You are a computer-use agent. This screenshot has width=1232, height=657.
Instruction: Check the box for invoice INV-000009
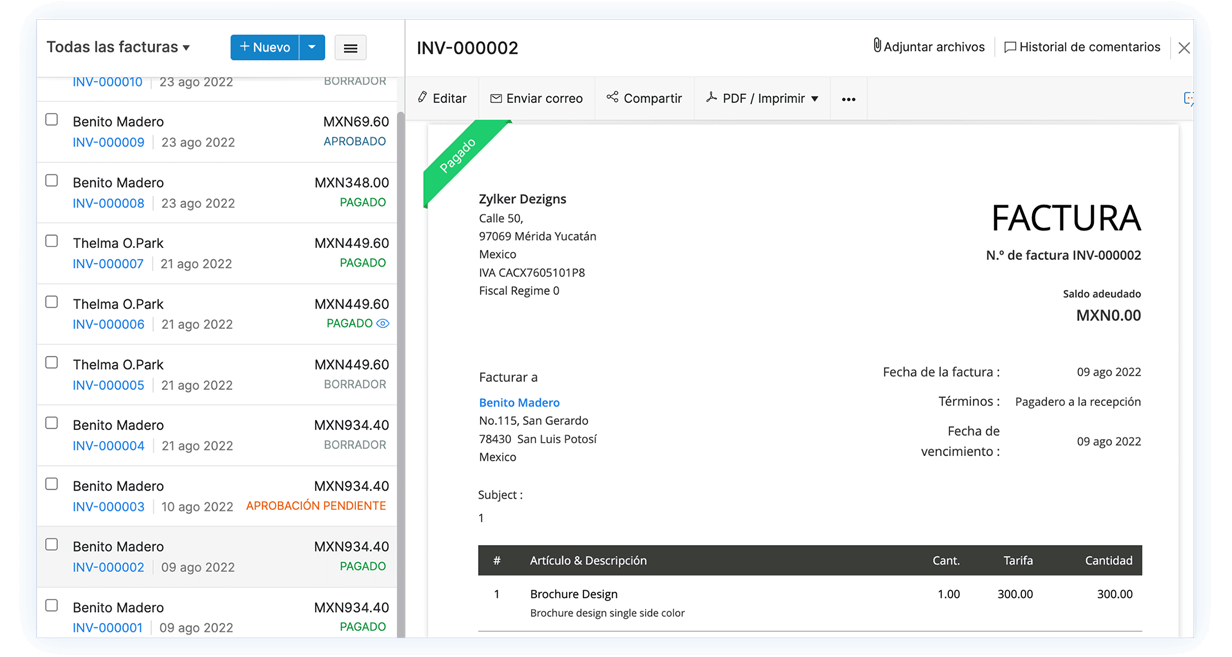point(52,120)
